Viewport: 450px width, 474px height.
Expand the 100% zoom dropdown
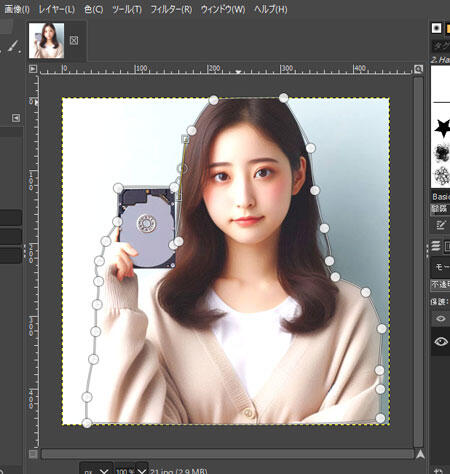(x=131, y=469)
